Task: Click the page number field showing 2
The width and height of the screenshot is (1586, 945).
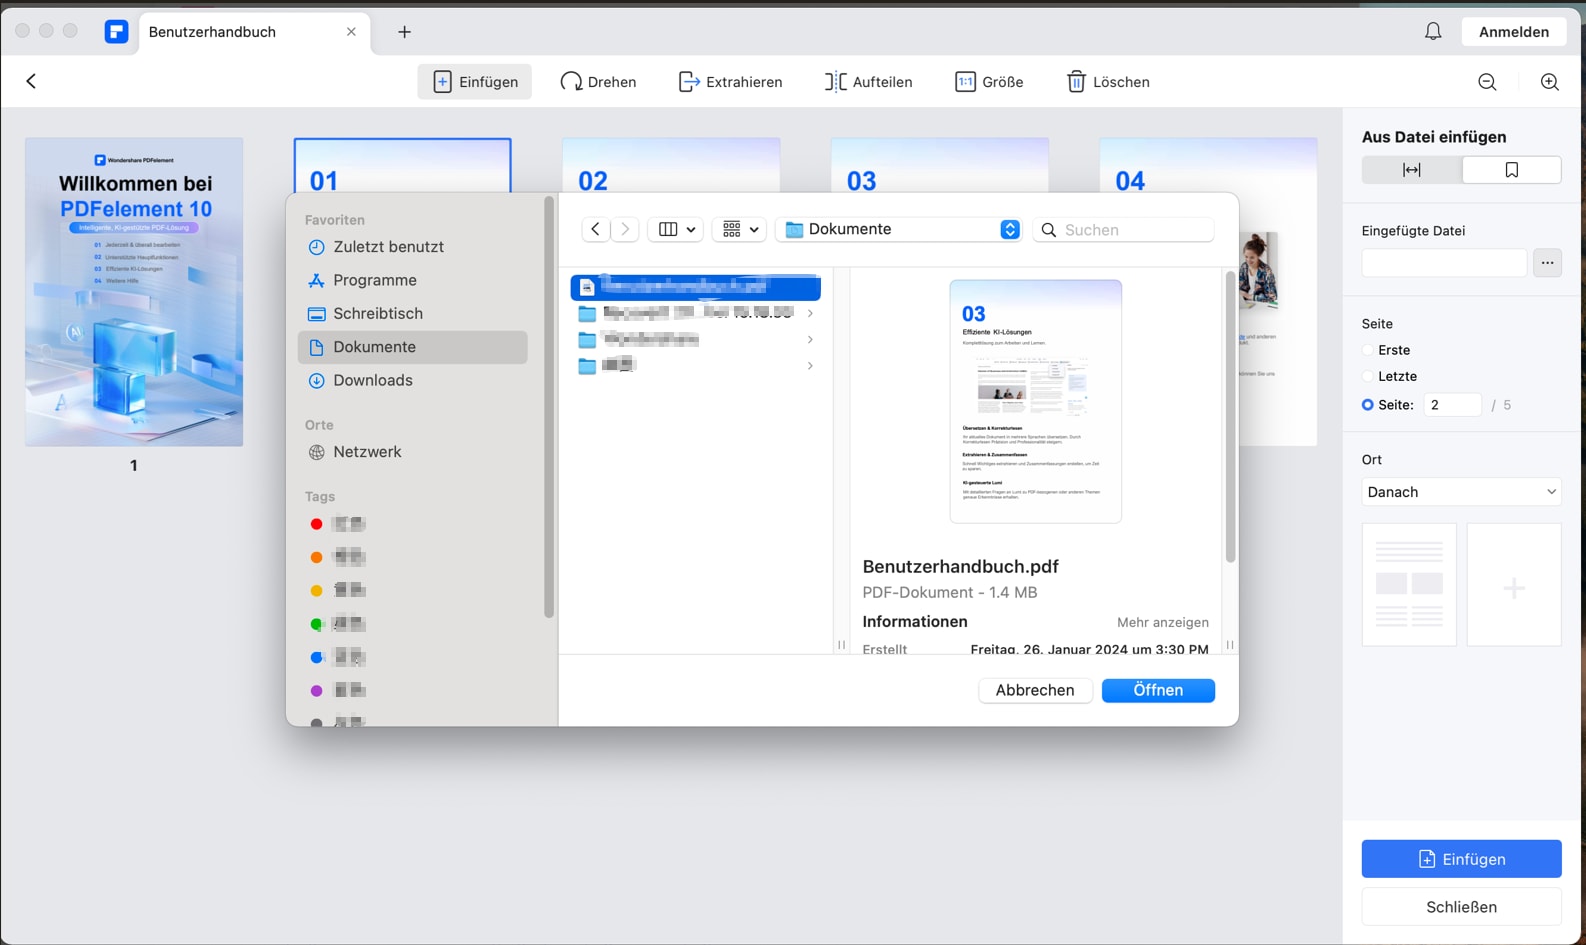Action: (x=1452, y=405)
